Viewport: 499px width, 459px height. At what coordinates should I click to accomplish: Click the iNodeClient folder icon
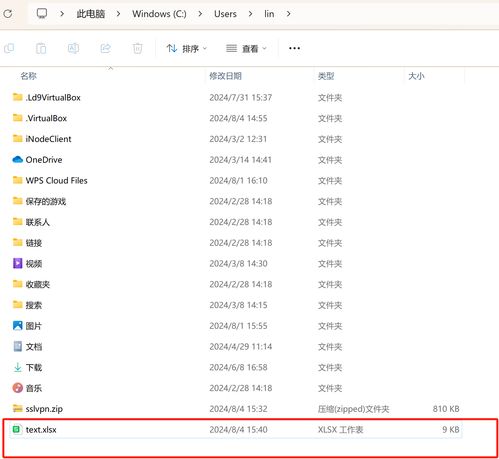tap(17, 138)
